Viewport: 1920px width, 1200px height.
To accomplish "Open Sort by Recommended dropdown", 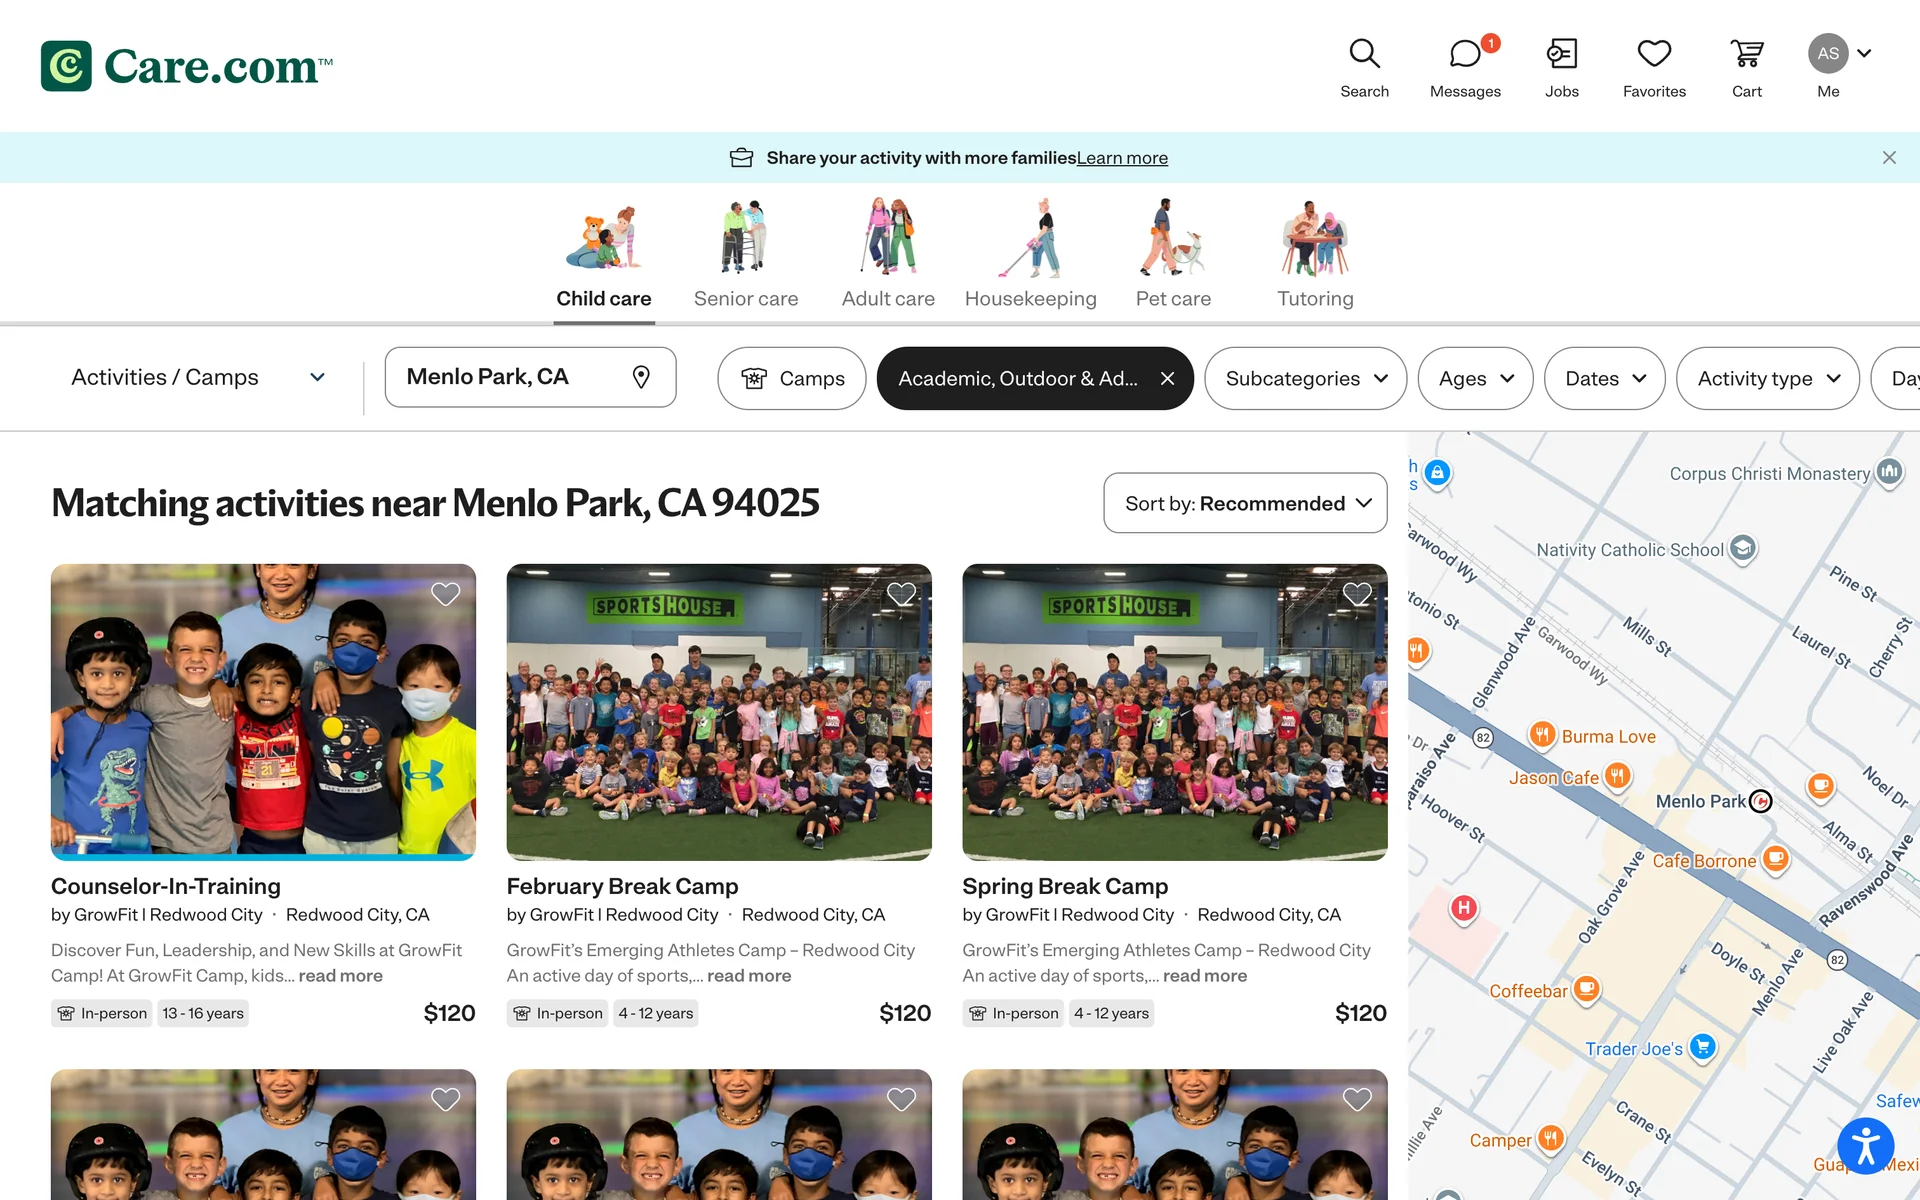I will point(1245,503).
